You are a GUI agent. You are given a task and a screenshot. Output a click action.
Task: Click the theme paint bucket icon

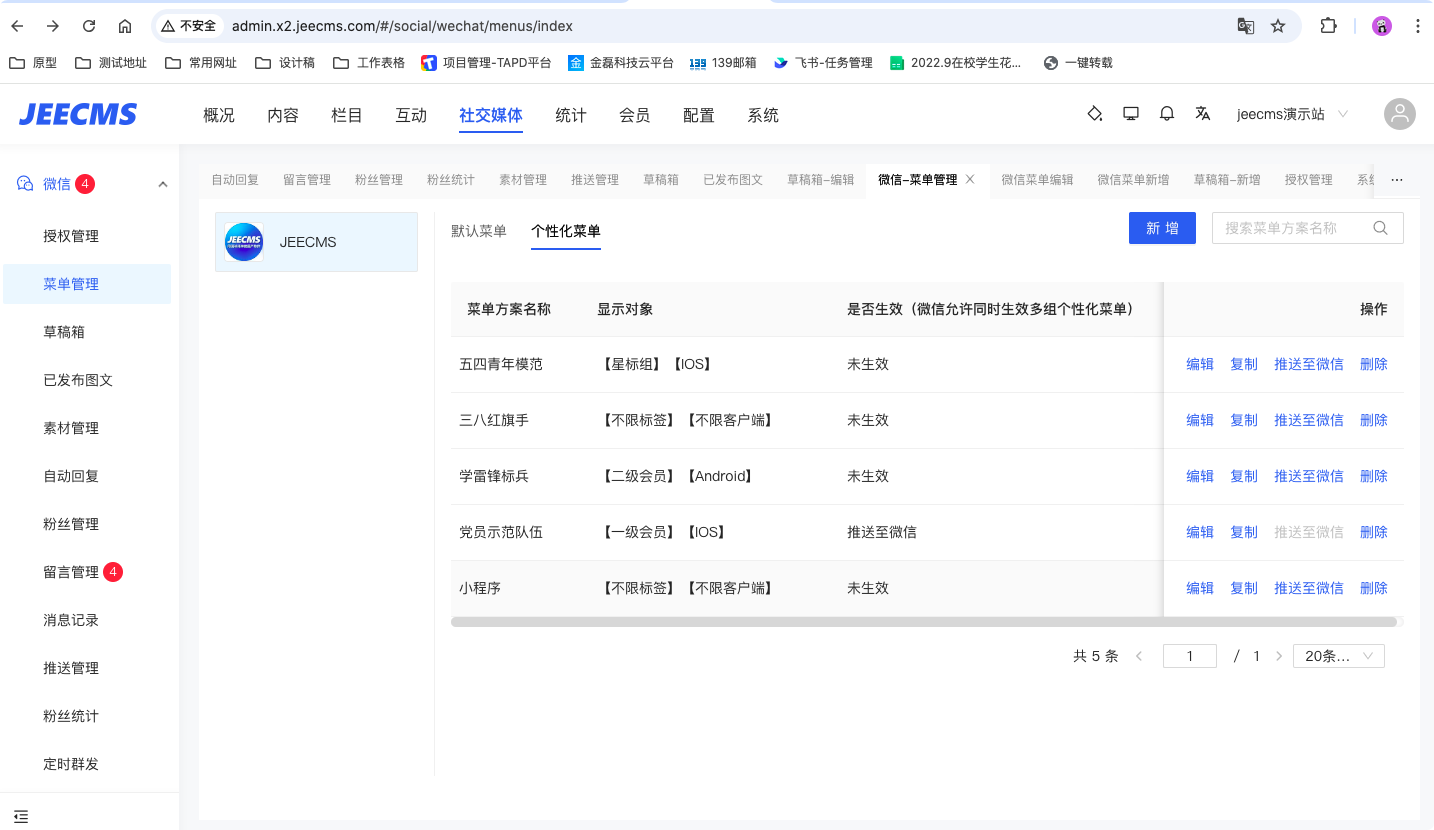coord(1095,114)
